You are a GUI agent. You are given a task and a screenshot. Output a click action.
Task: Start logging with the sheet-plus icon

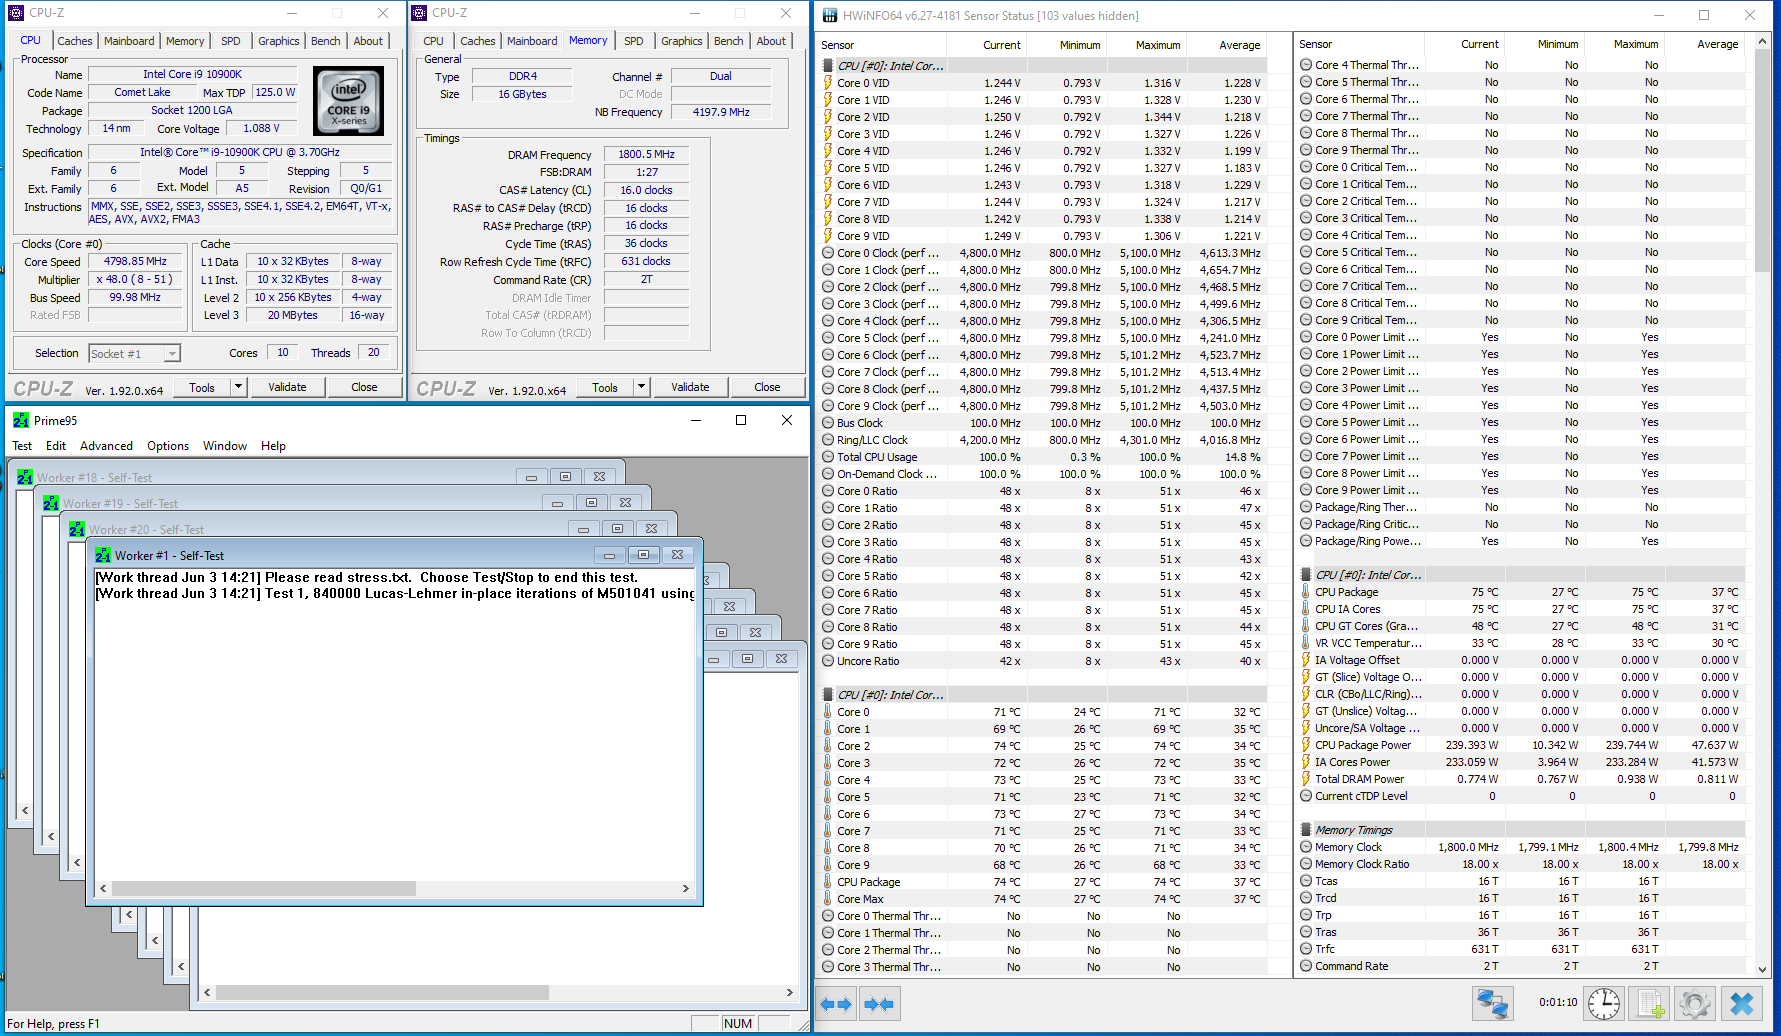pyautogui.click(x=1650, y=1003)
